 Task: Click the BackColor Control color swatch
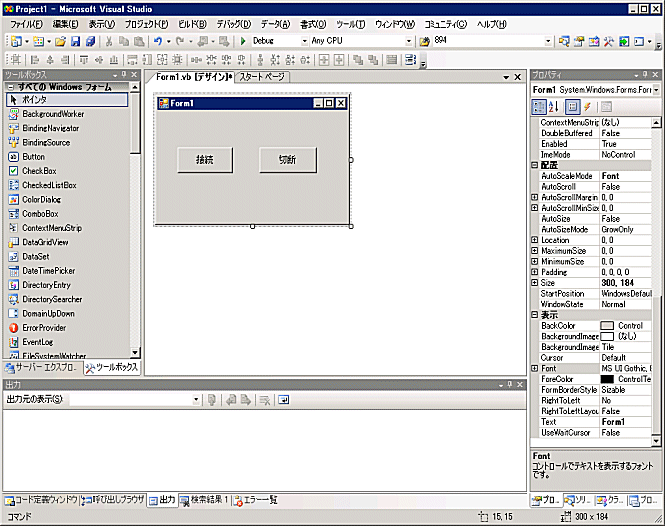coord(607,326)
